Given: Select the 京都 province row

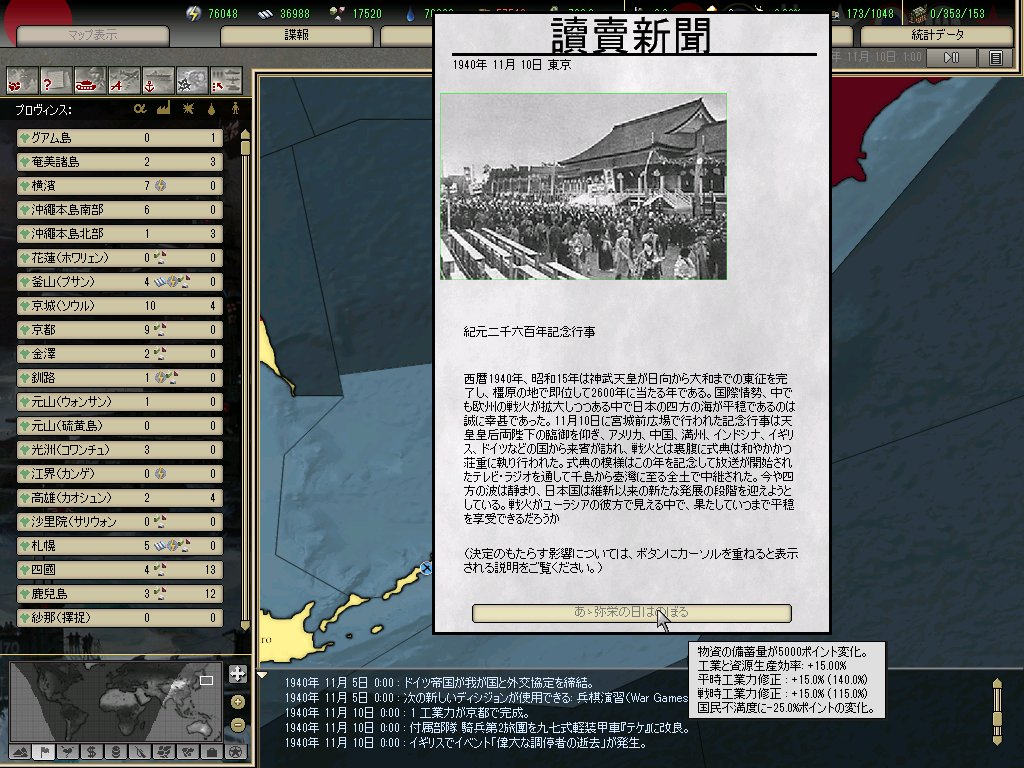Looking at the screenshot, I should (120, 330).
